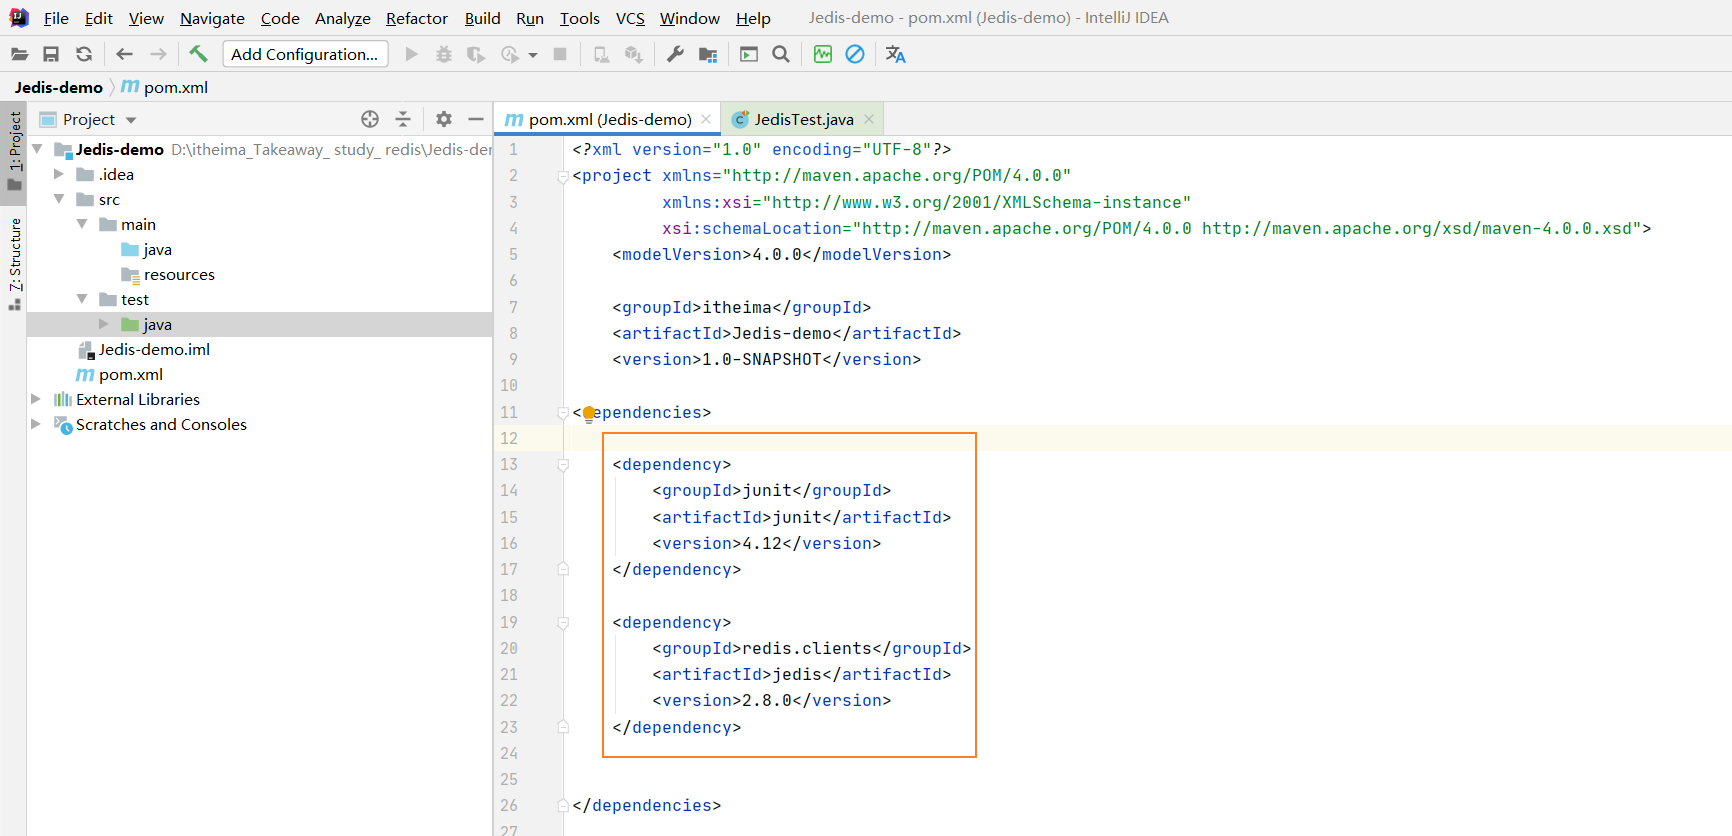The height and width of the screenshot is (836, 1732).
Task: Open the profiler dropdown arrow in toolbar
Action: tap(533, 55)
